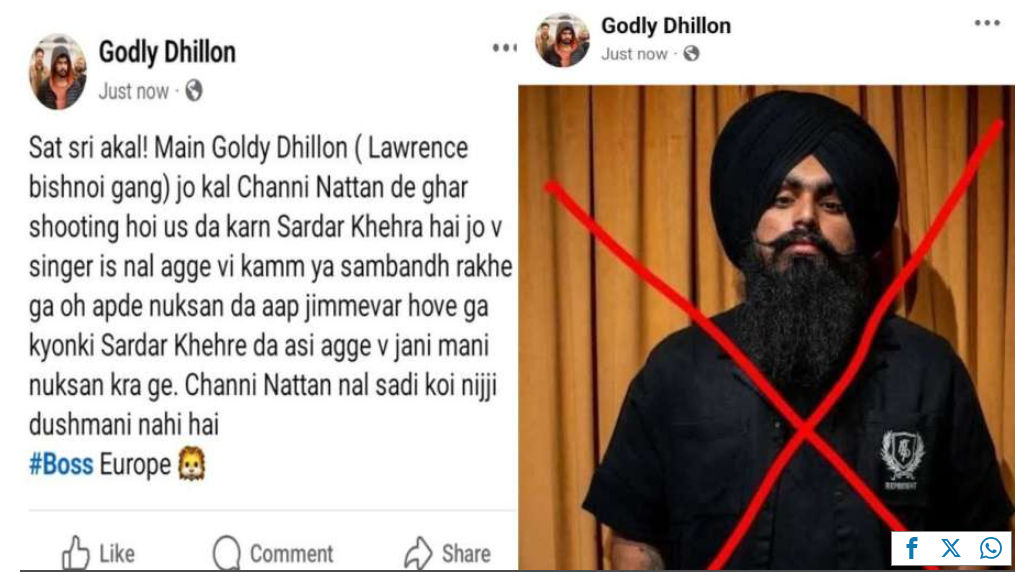Click the public globe icon on right post
Screen dimensions: 1022x572
click(x=692, y=53)
